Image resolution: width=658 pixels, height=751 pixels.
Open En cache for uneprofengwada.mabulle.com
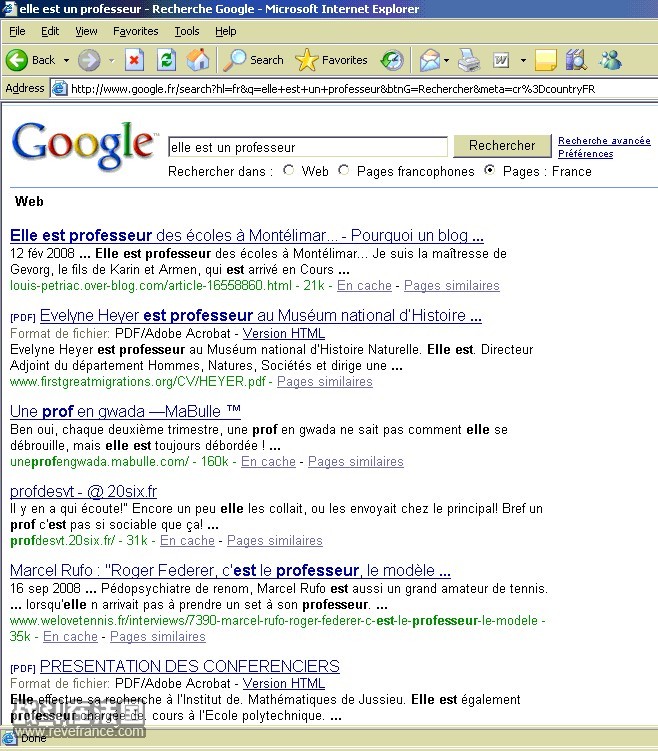[268, 462]
